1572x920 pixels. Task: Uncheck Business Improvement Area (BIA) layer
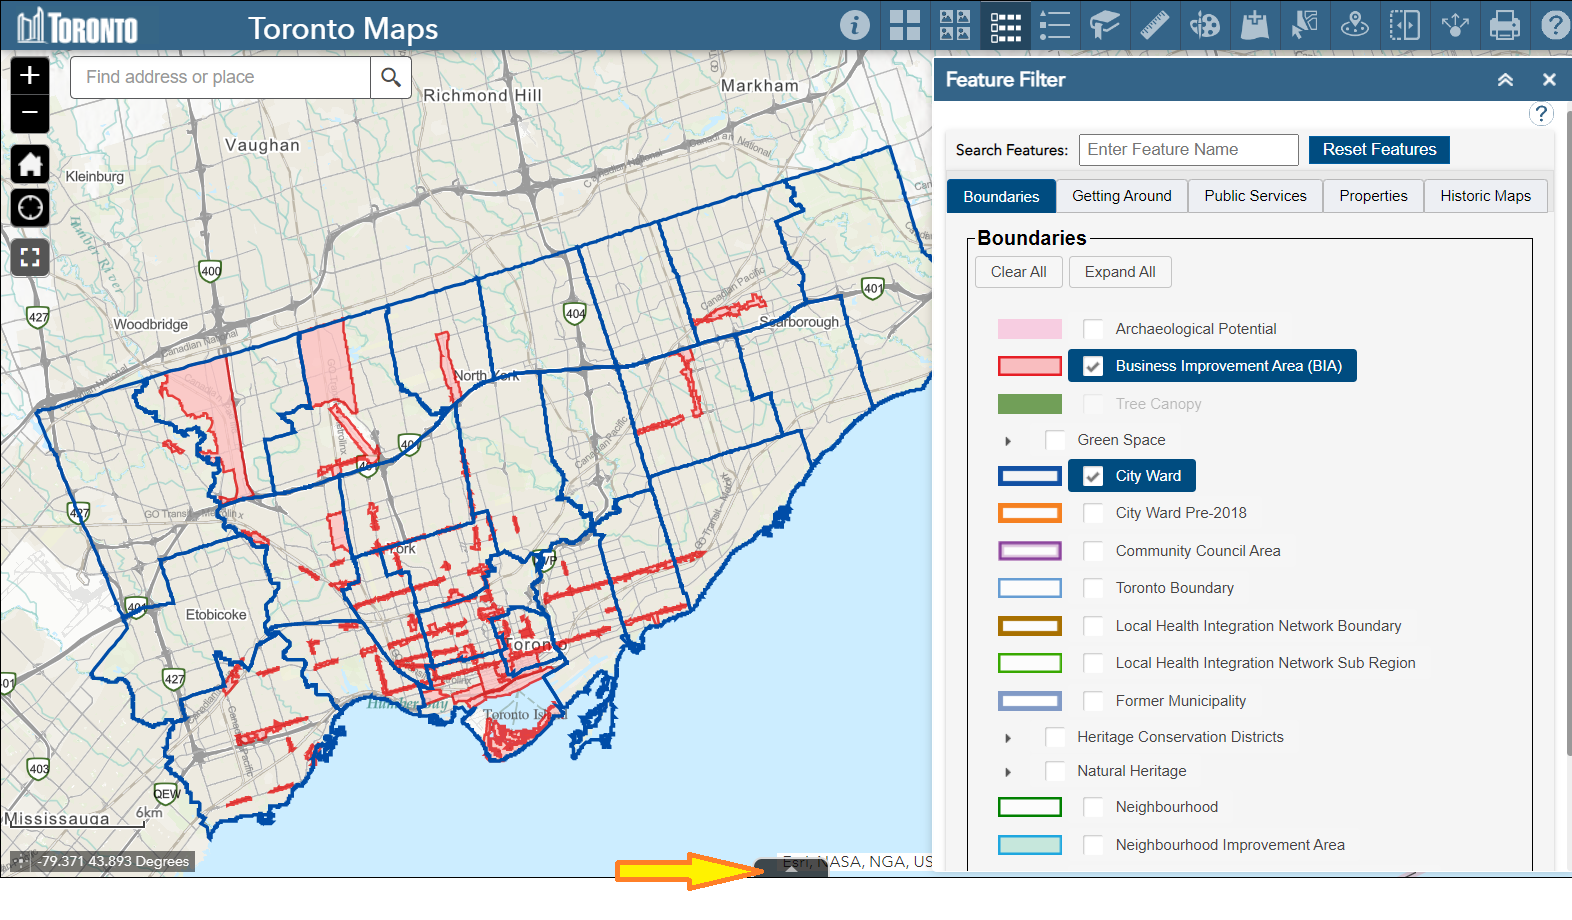tap(1093, 366)
